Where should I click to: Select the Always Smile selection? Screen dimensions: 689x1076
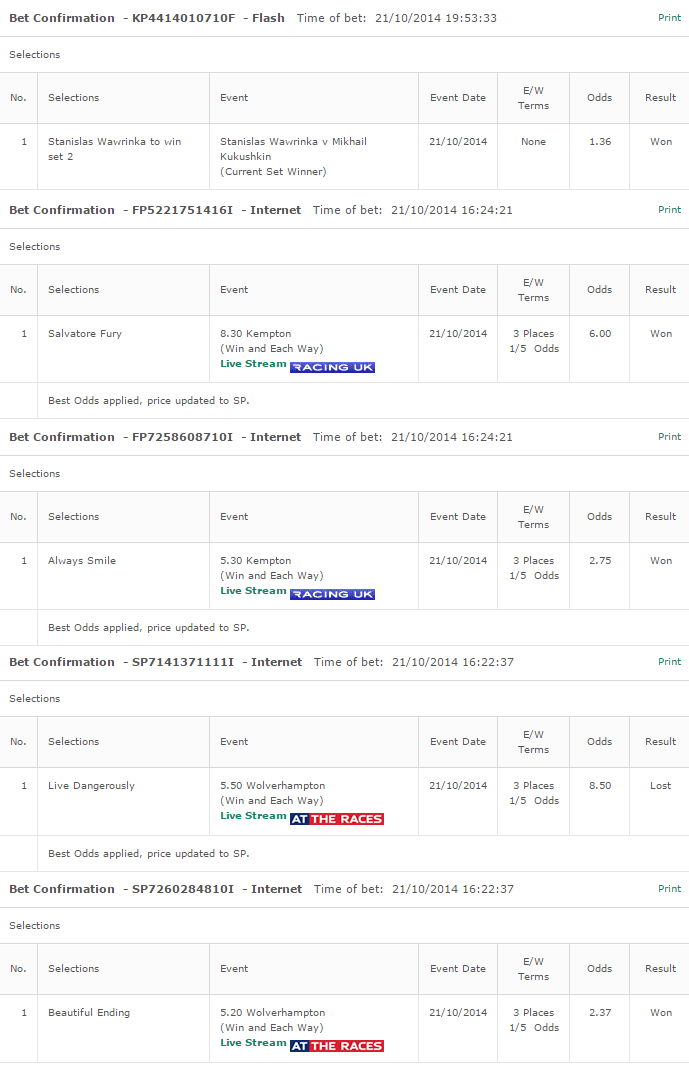point(82,561)
